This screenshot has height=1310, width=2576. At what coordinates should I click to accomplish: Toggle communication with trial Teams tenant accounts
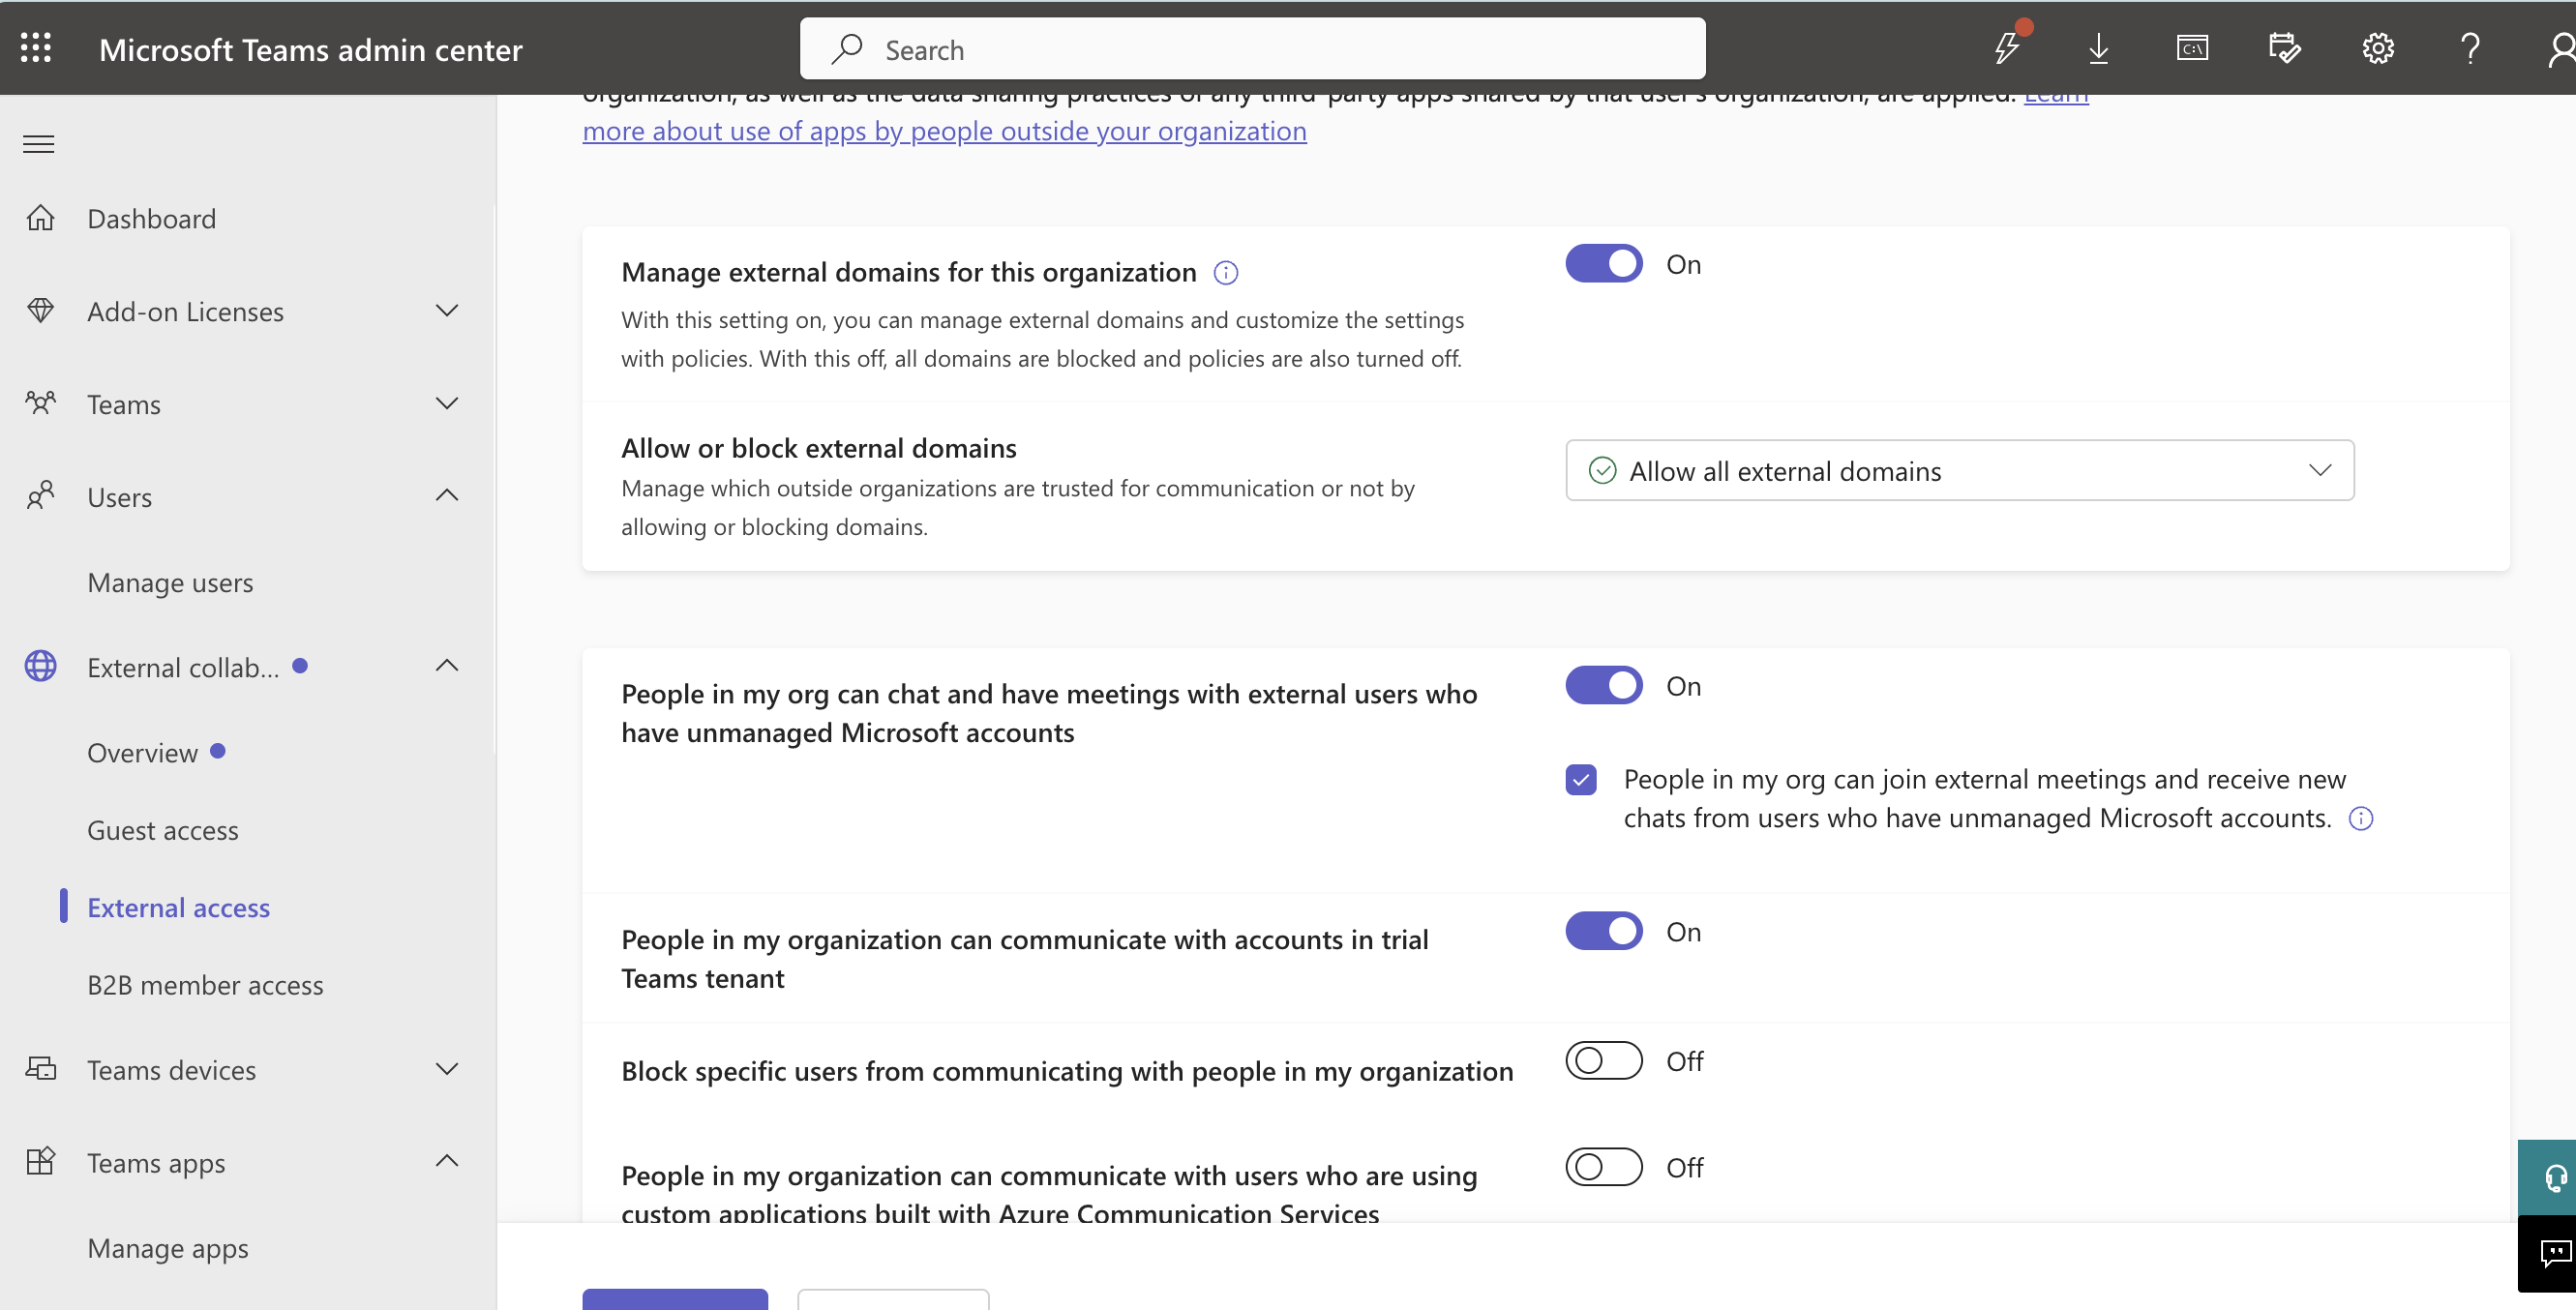point(1604,931)
